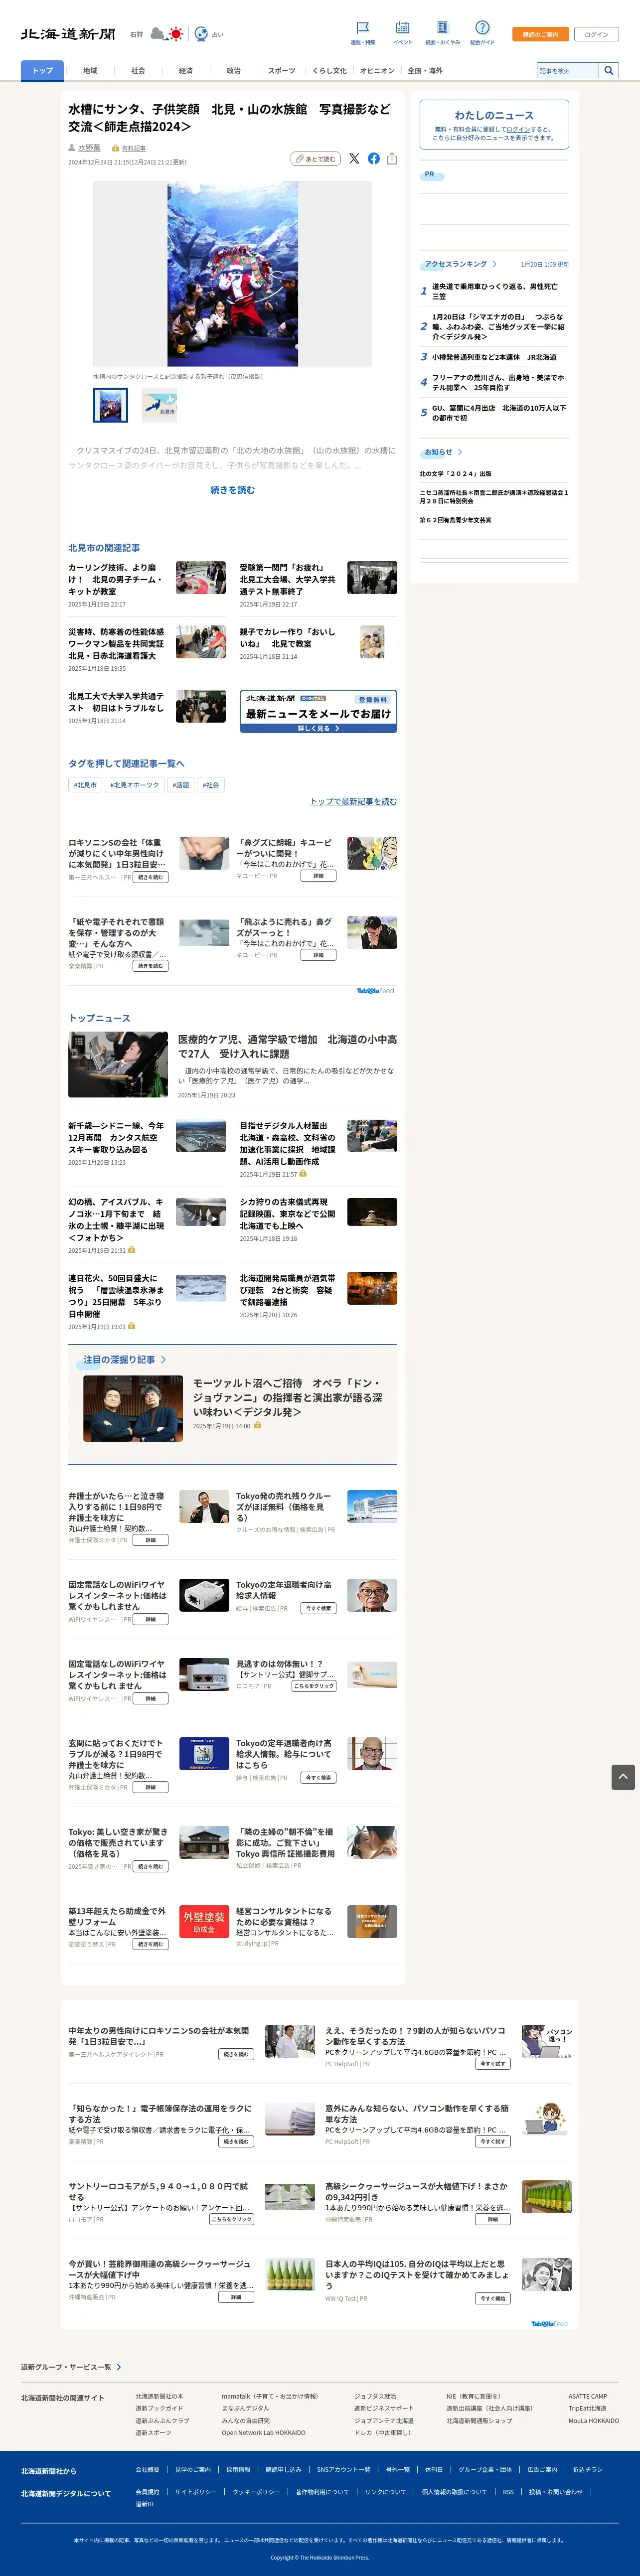Click the ログイン link in わたしのニュース box
This screenshot has height=2576, width=640.
pyautogui.click(x=518, y=129)
